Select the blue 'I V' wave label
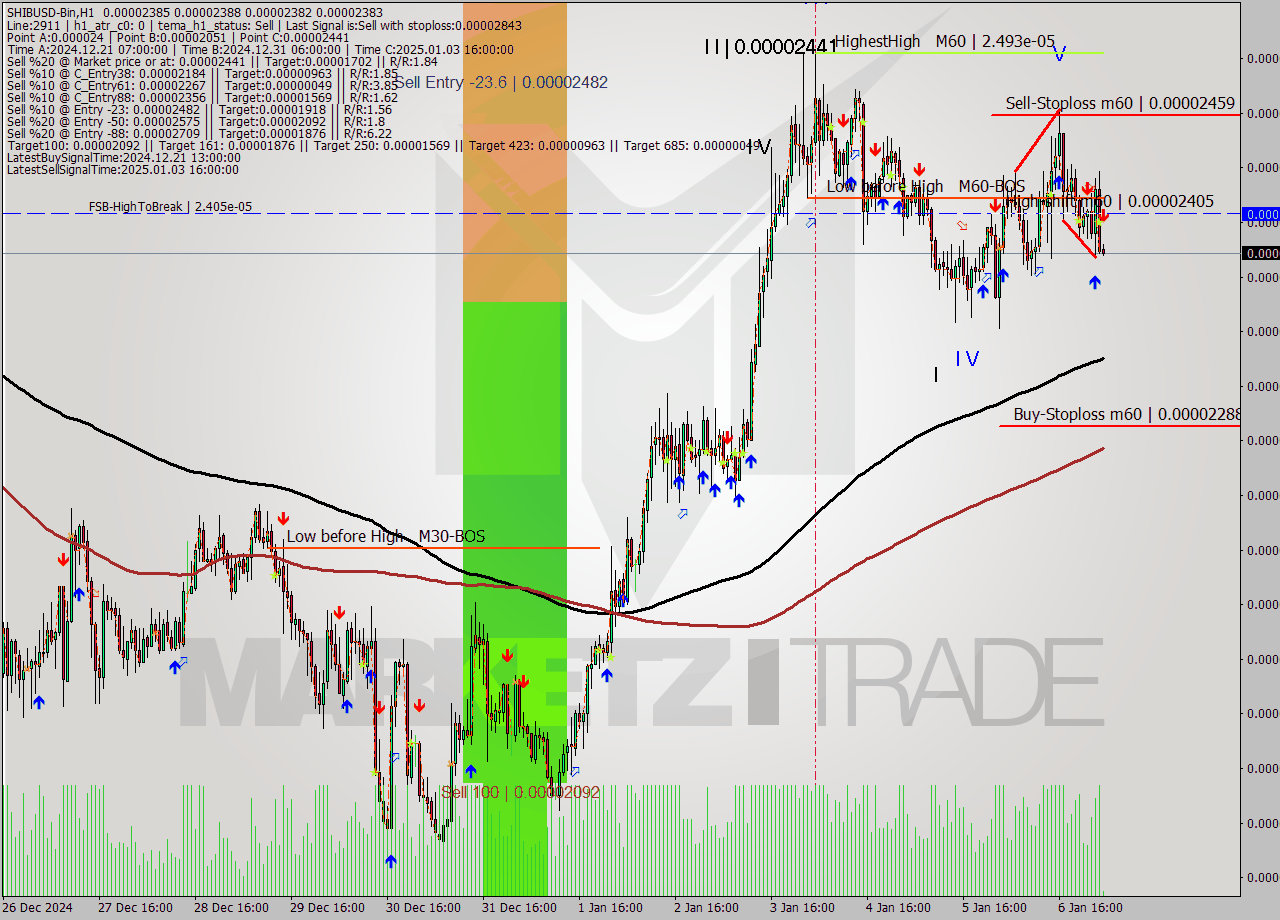Image resolution: width=1280 pixels, height=920 pixels. 966,358
